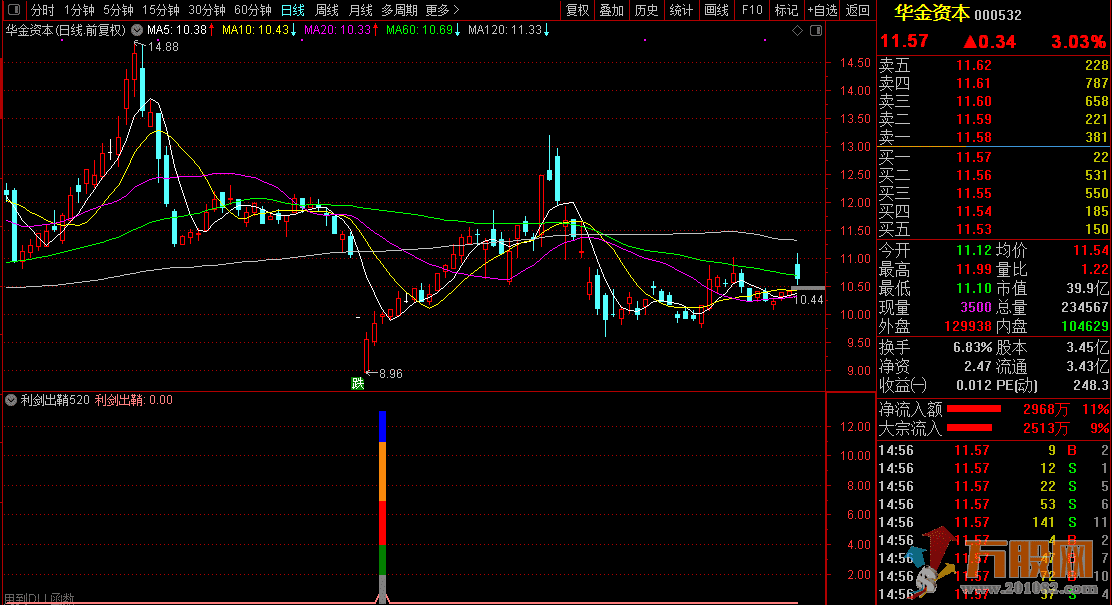The height and width of the screenshot is (605, 1112).
Task: Open the 复权 adjustment button
Action: (x=577, y=10)
